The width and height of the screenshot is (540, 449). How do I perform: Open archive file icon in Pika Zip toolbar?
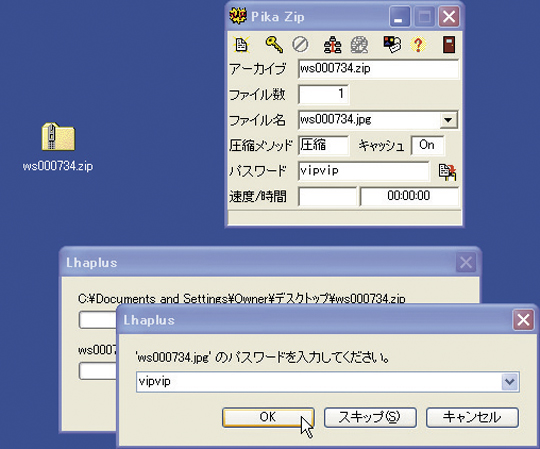coord(241,45)
